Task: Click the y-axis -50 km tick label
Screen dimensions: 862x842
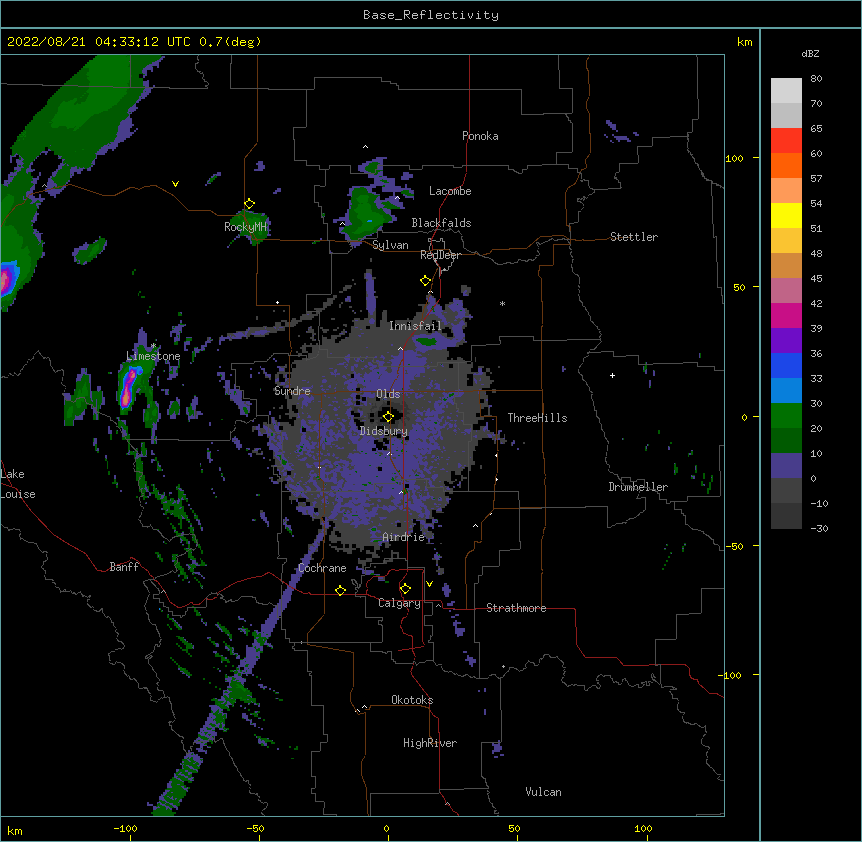Action: (x=734, y=546)
